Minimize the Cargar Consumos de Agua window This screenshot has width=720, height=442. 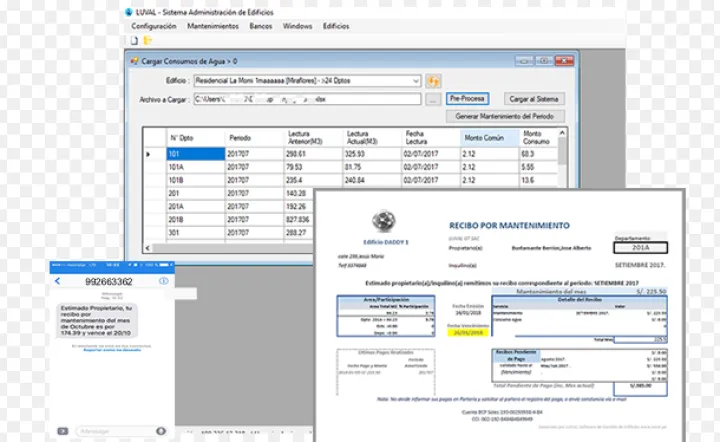point(524,61)
